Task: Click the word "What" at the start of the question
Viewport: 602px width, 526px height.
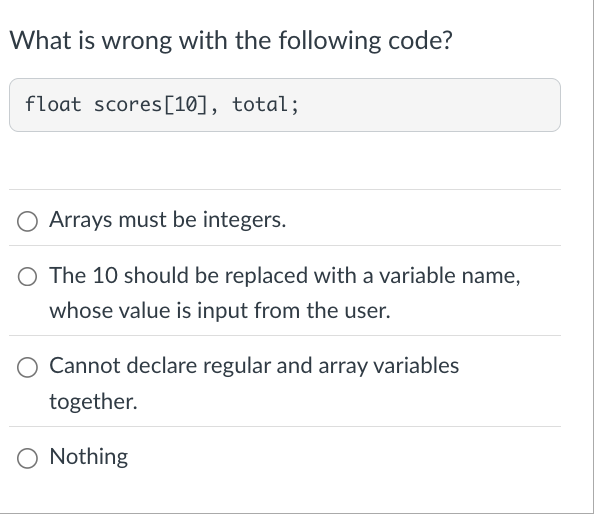Action: pyautogui.click(x=40, y=40)
